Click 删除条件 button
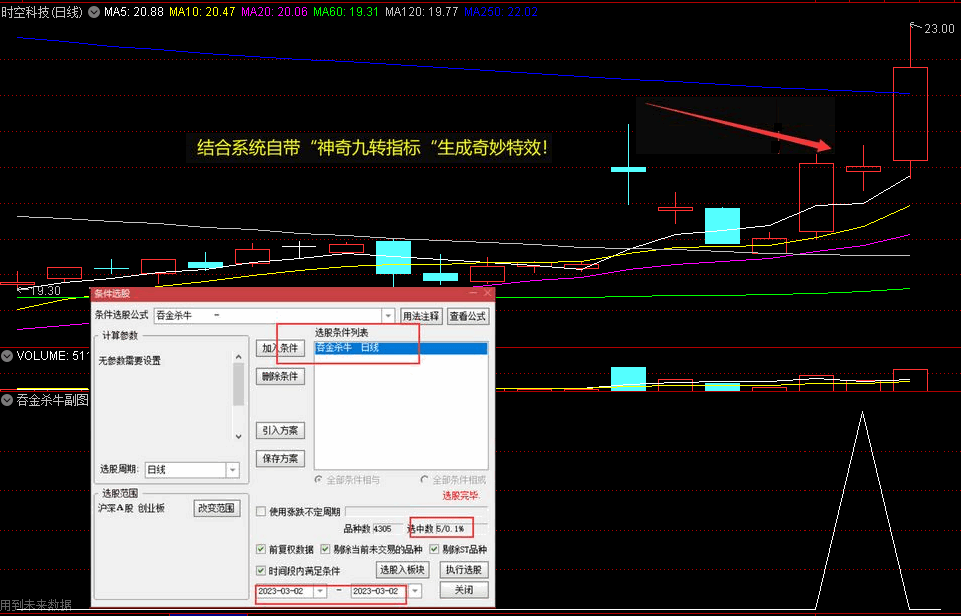961x616 pixels. [280, 376]
